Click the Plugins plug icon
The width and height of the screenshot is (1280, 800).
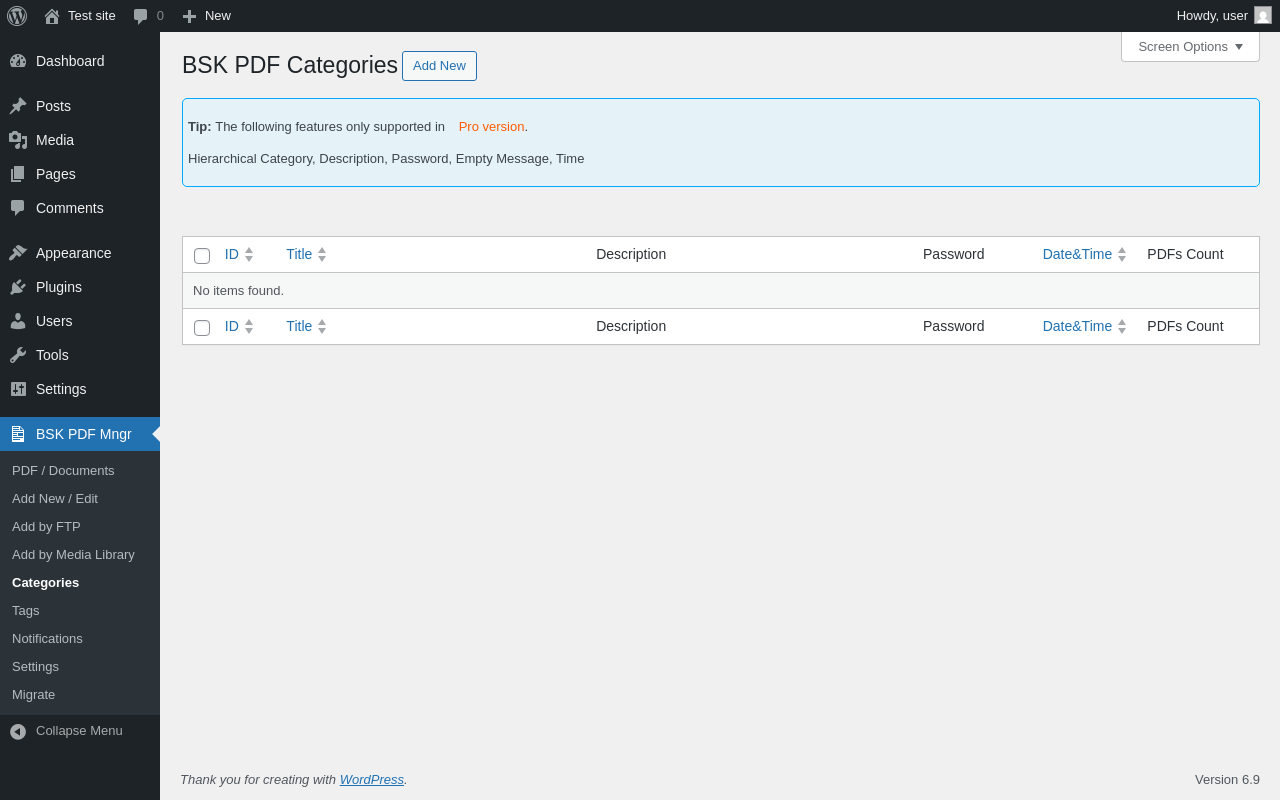click(x=18, y=287)
